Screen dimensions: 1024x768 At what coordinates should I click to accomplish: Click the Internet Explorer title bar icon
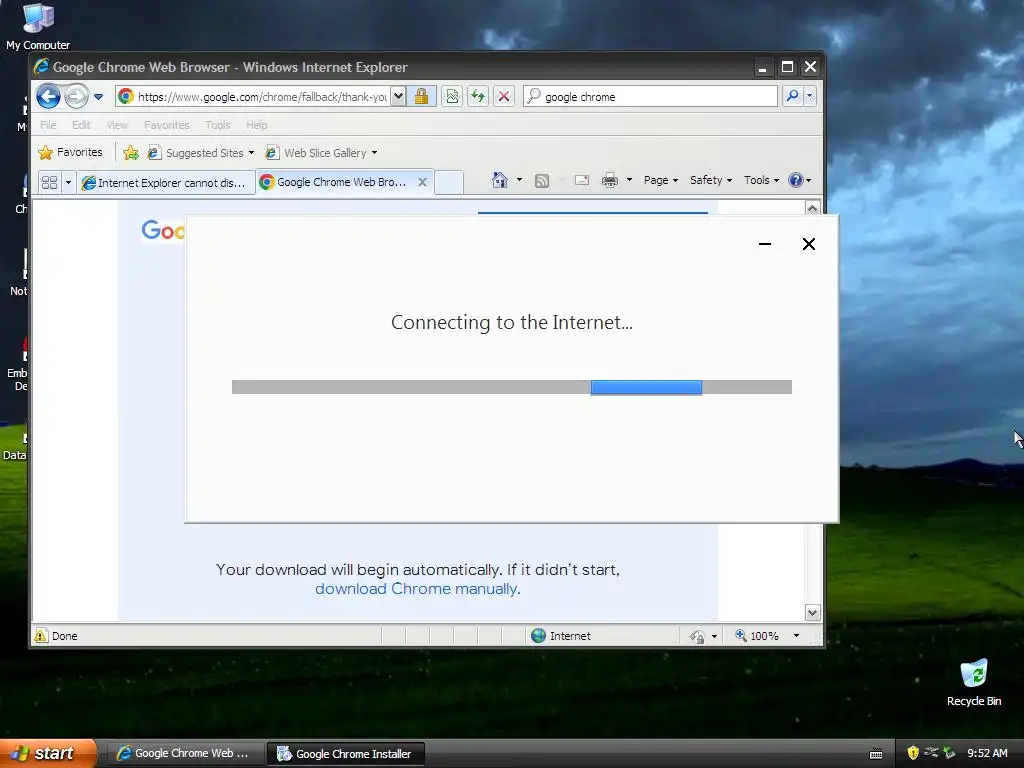[x=41, y=66]
